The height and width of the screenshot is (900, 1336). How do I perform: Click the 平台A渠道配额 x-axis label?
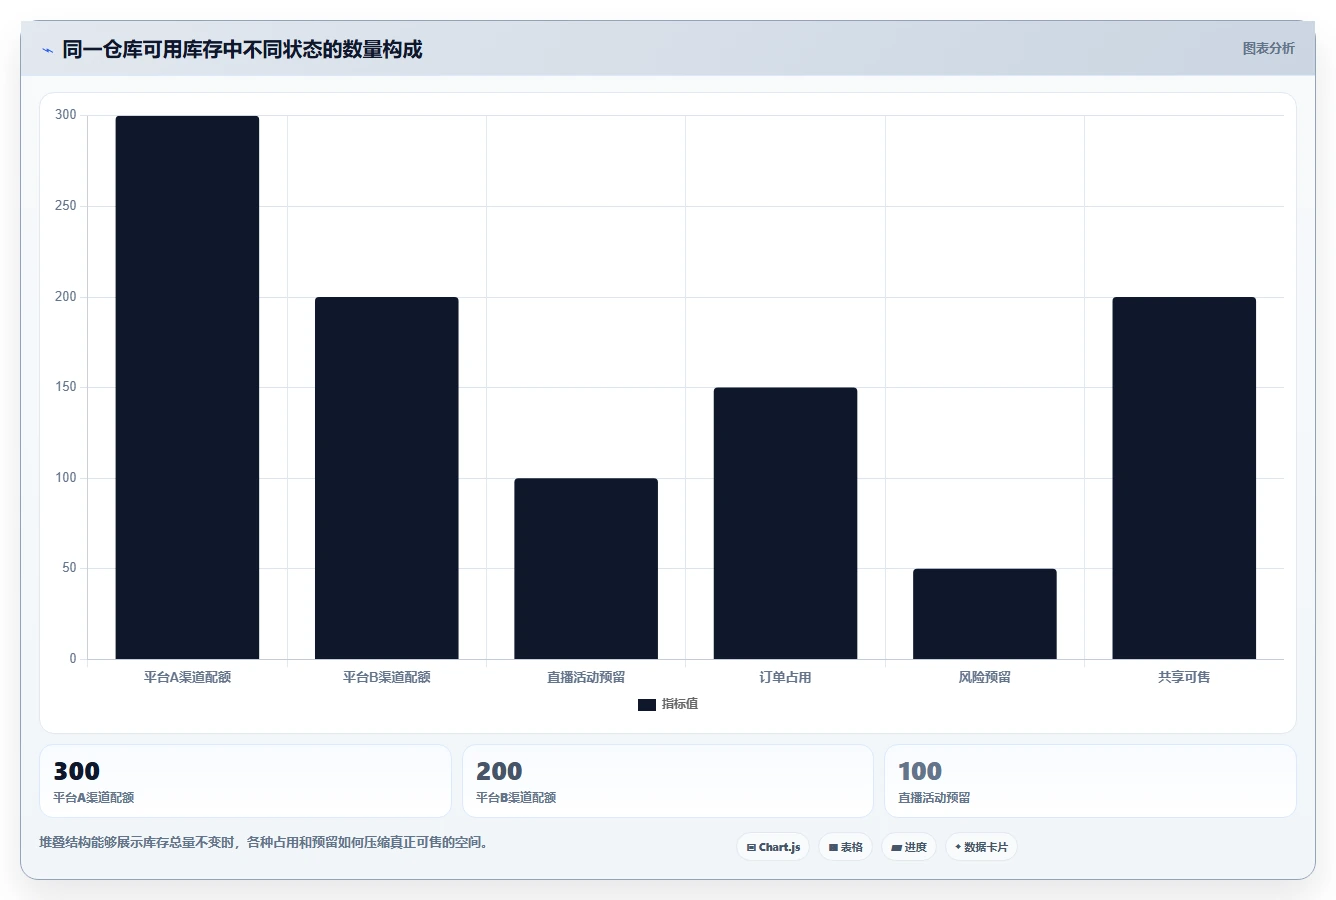tap(187, 677)
